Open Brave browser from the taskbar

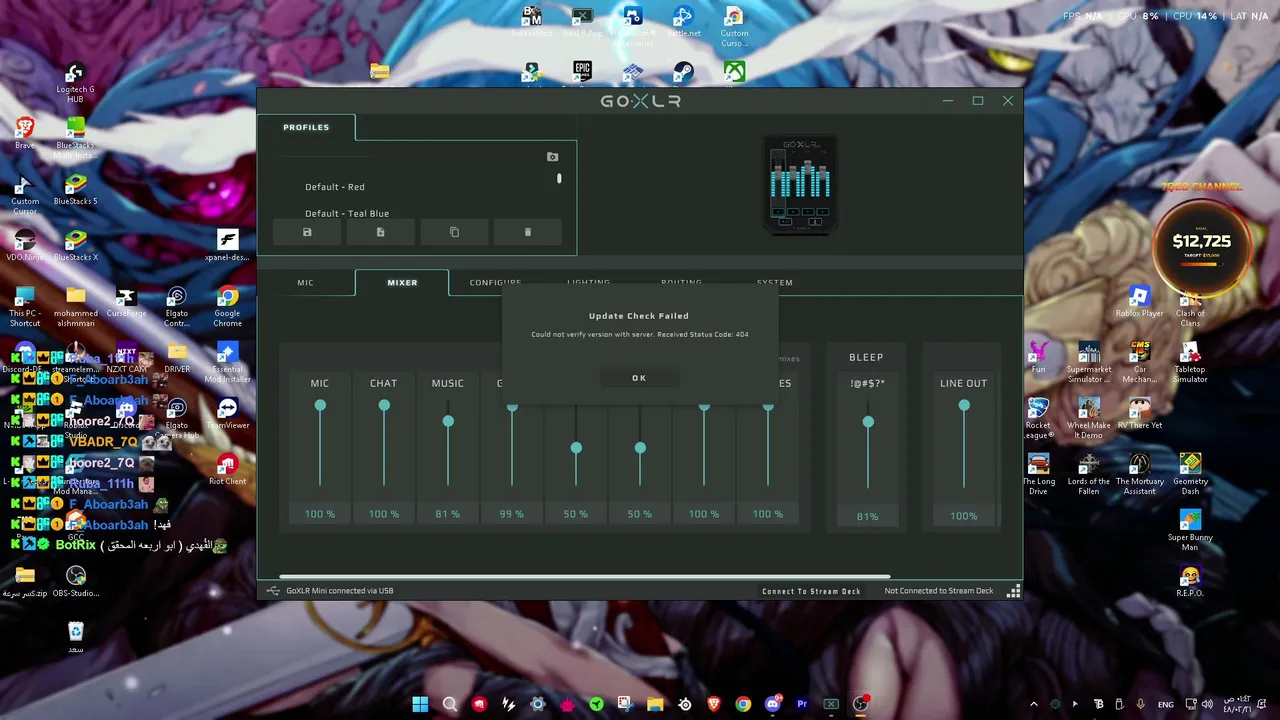(714, 704)
